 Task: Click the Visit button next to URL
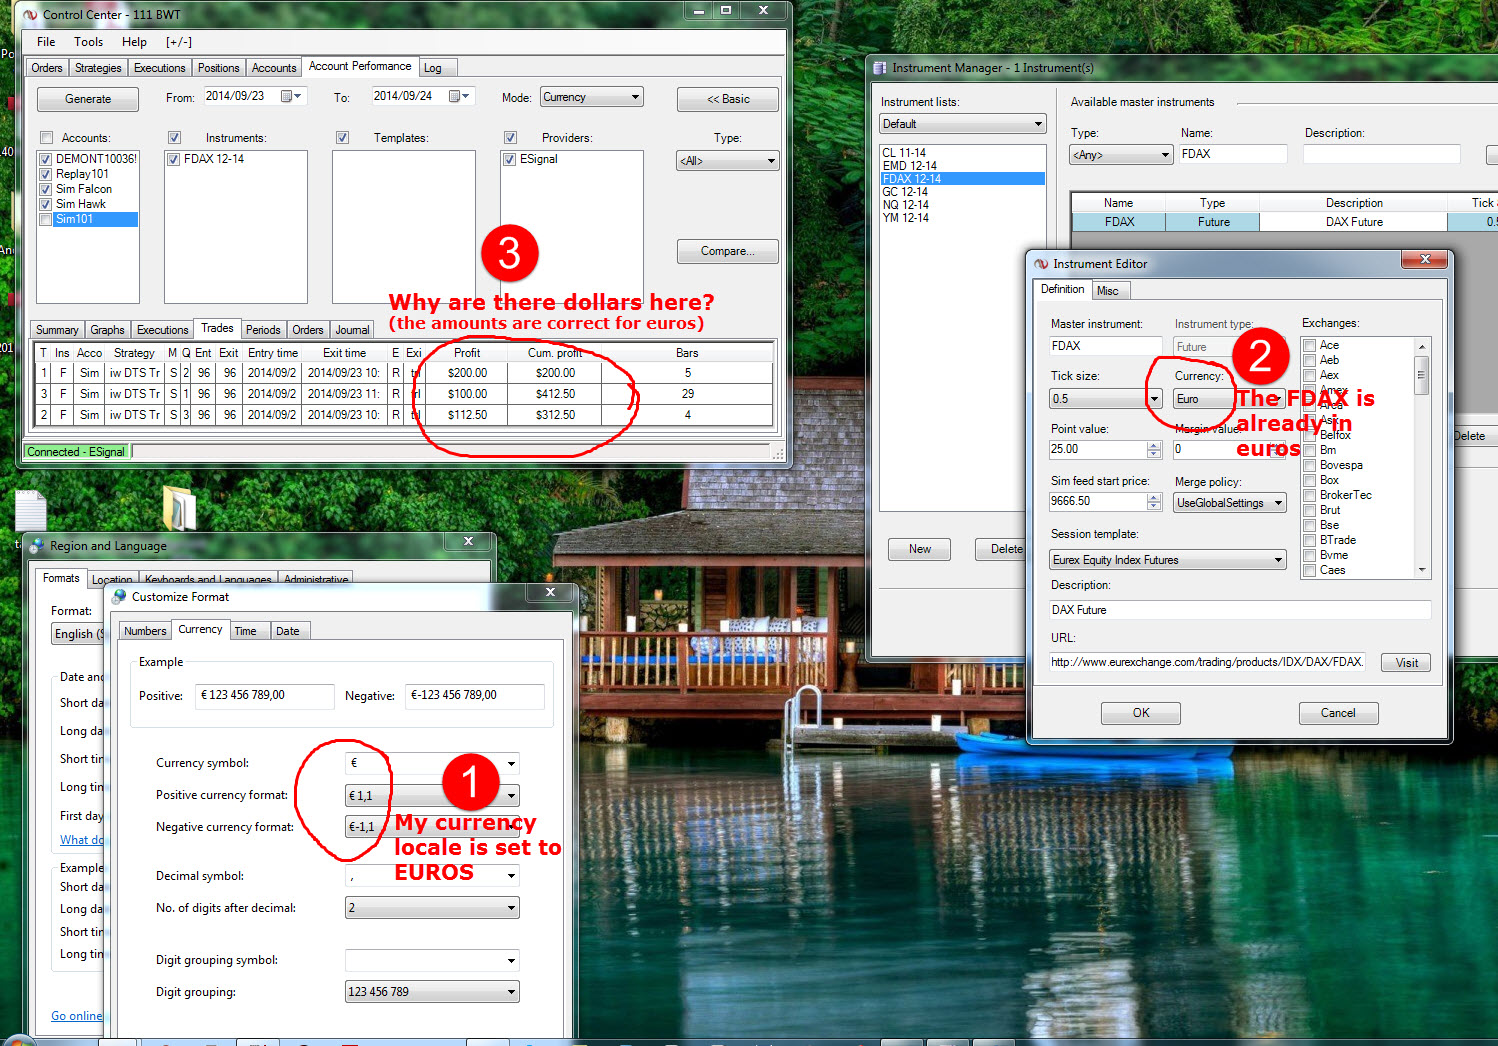1407,663
